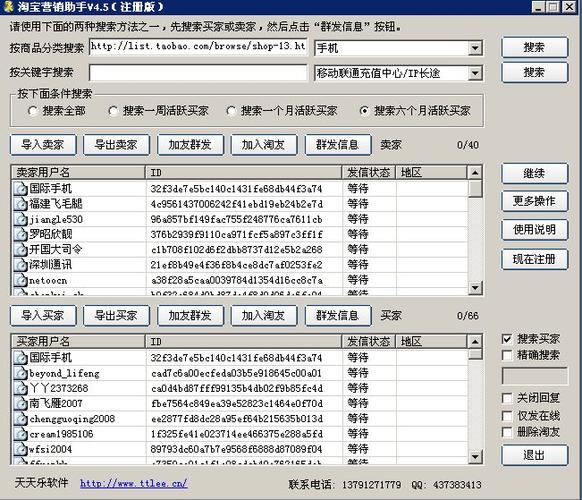582x500 pixels.
Task: Click the icon beside 罗昭欣靓
Action: point(20,234)
